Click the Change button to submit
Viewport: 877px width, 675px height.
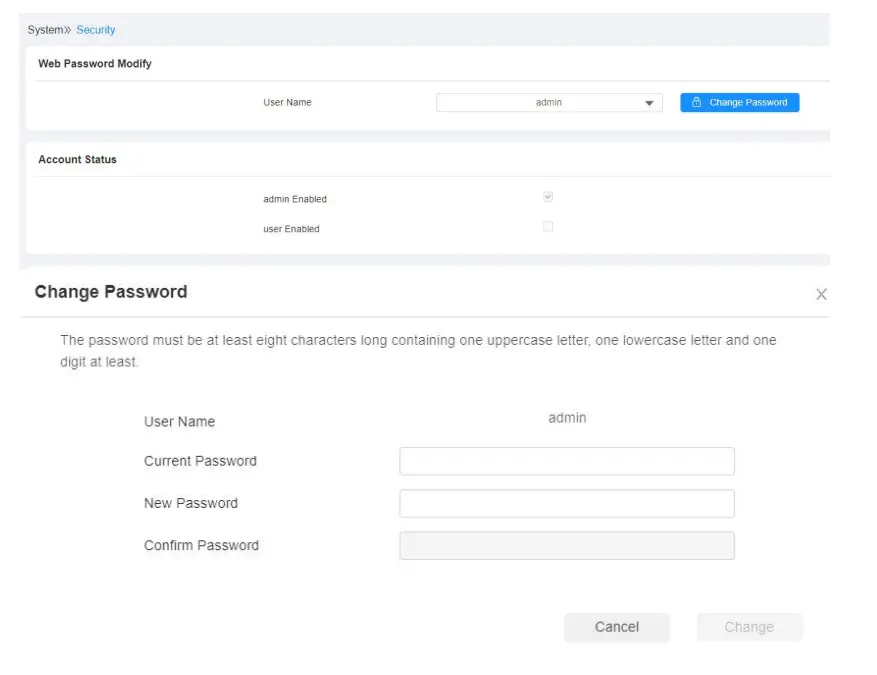(x=749, y=627)
